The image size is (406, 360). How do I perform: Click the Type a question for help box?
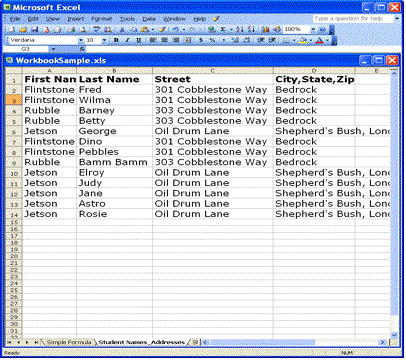tap(353, 19)
